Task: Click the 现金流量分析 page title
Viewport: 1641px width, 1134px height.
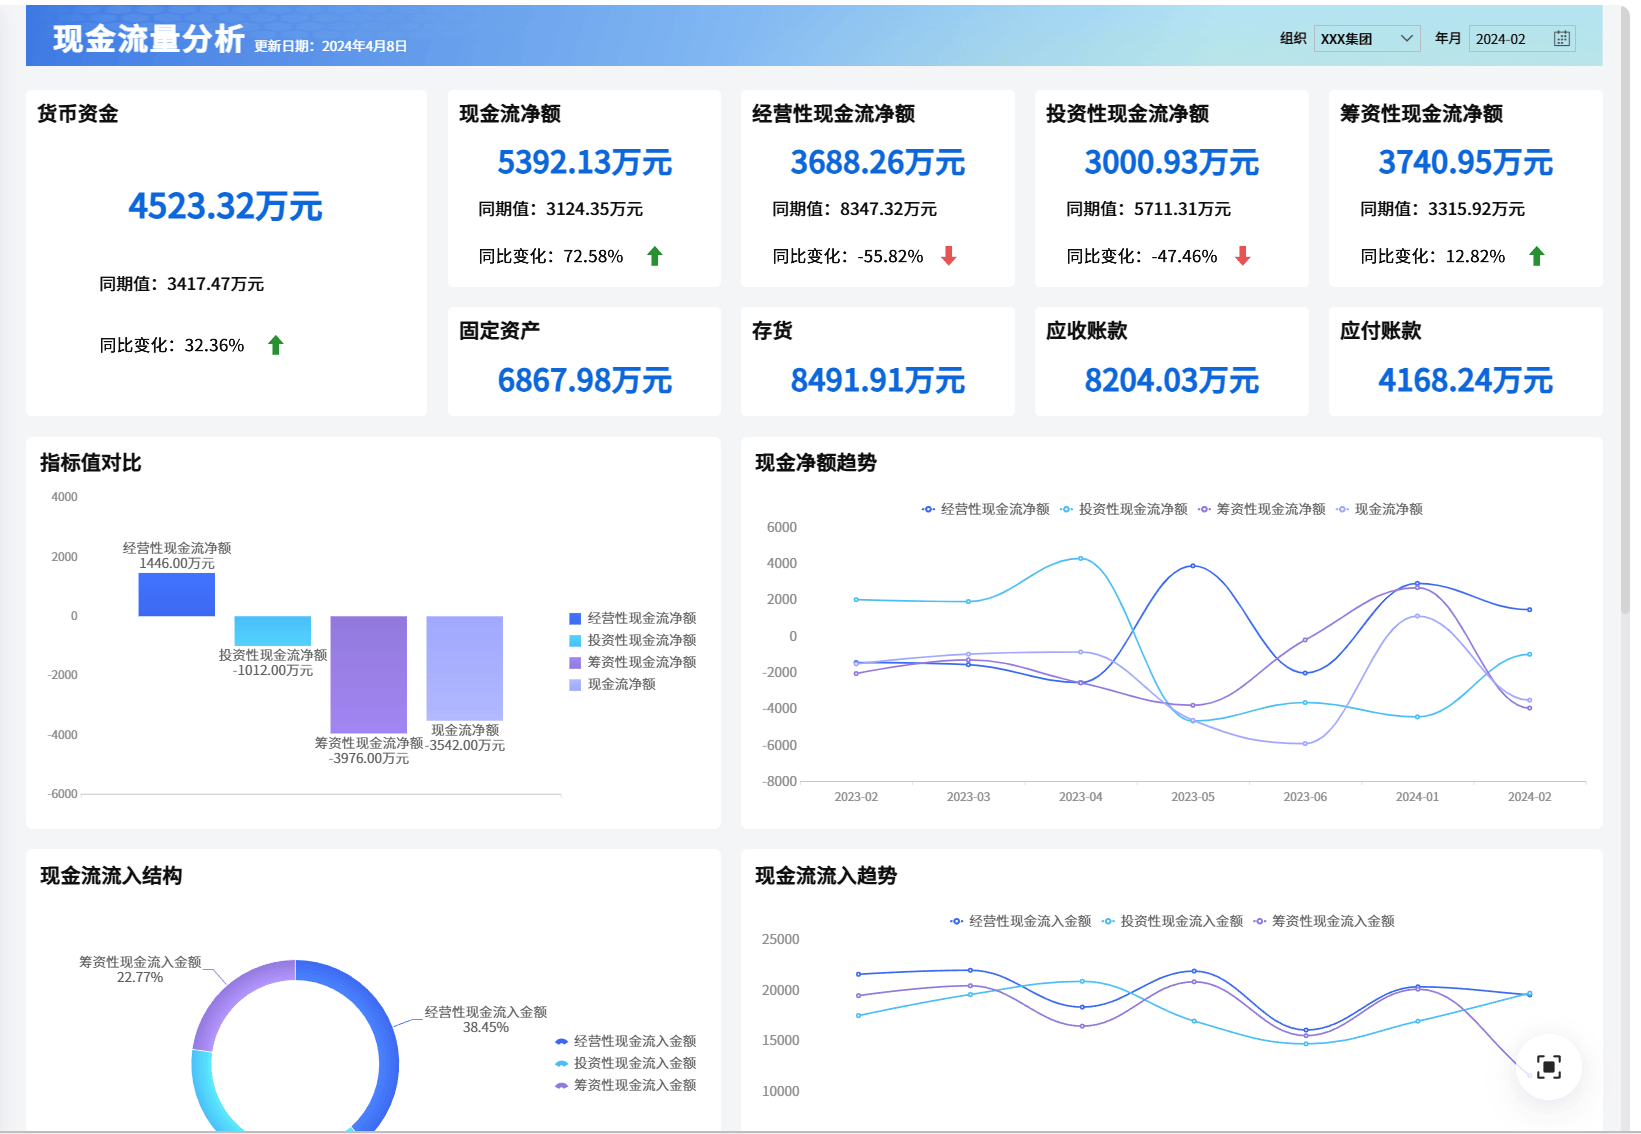Action: (x=149, y=39)
